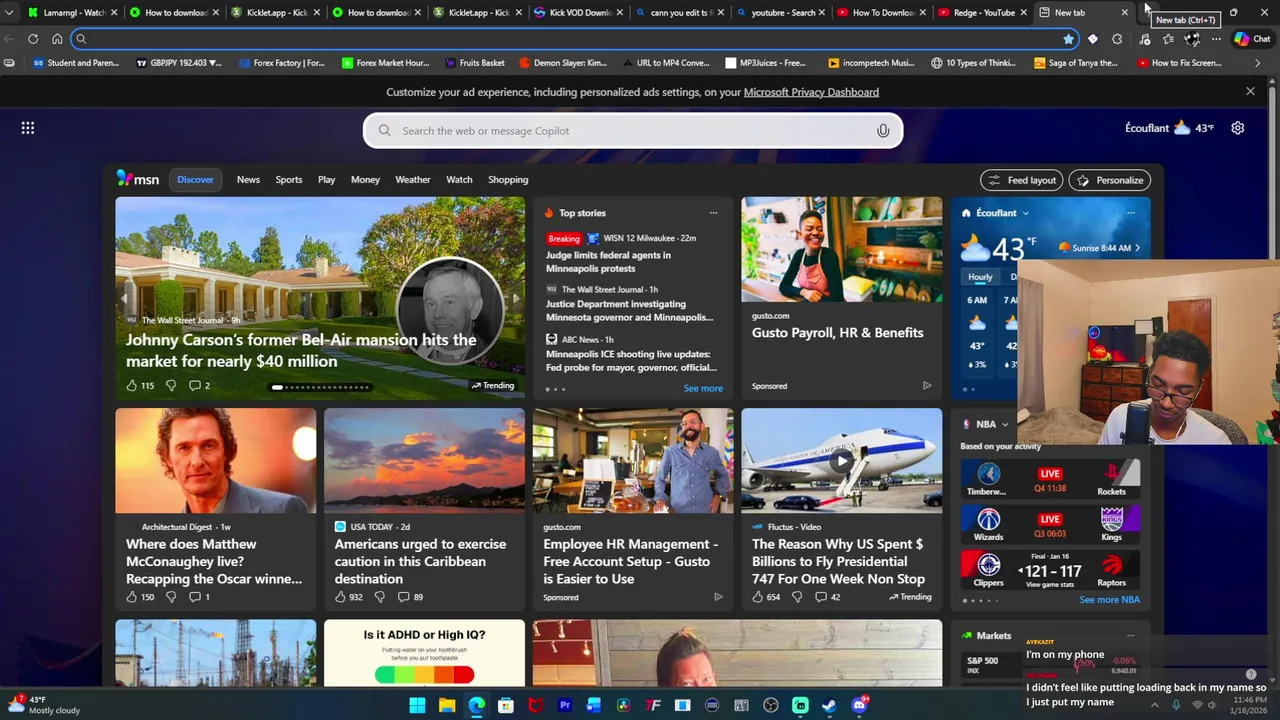1280x720 pixels.
Task: Click the Top stories page indicator dots
Action: (555, 389)
